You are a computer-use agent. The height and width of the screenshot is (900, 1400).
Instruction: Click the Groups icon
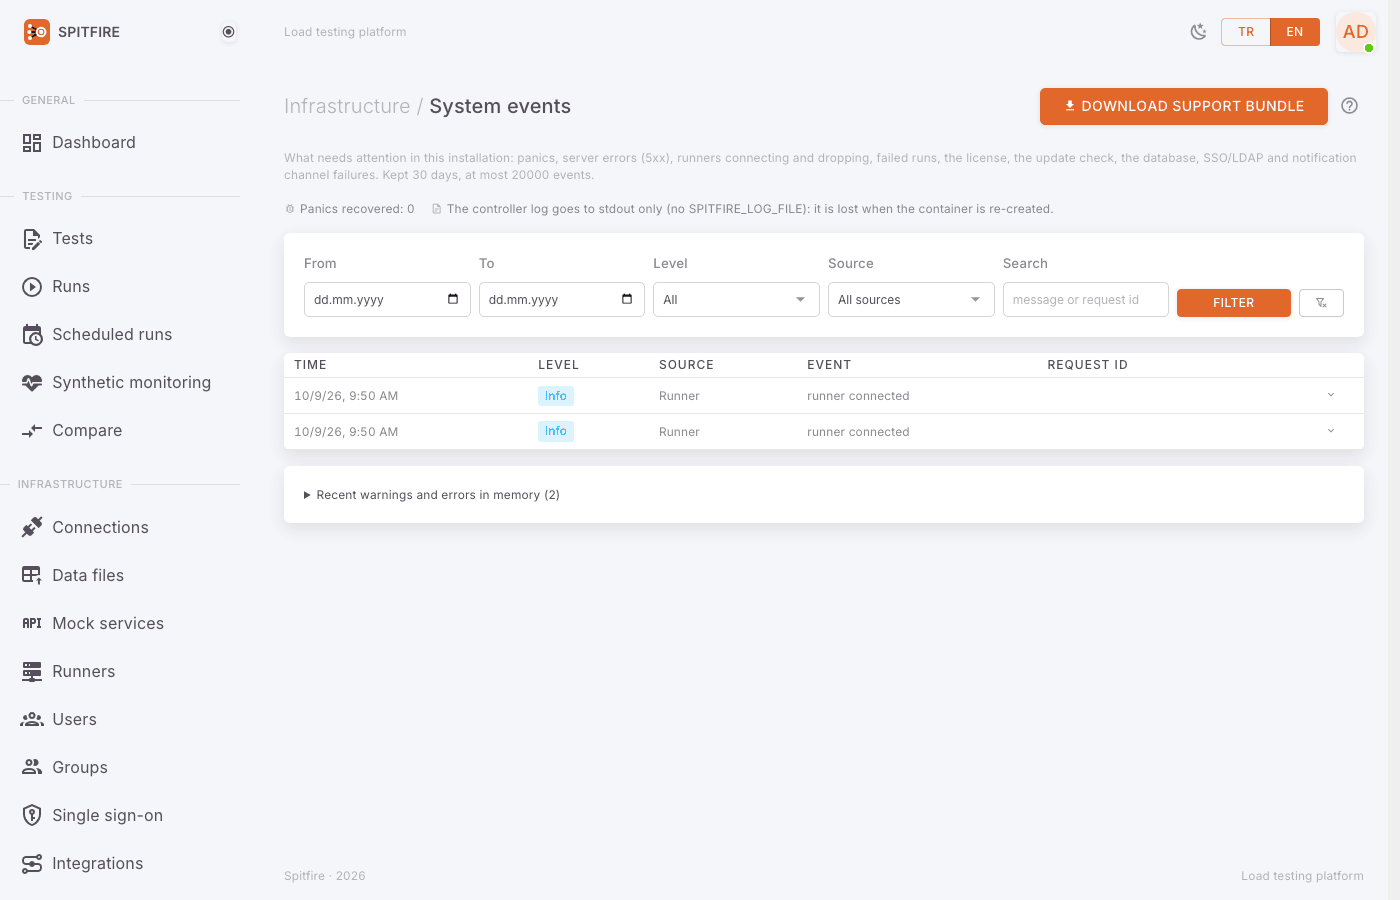[x=32, y=767]
